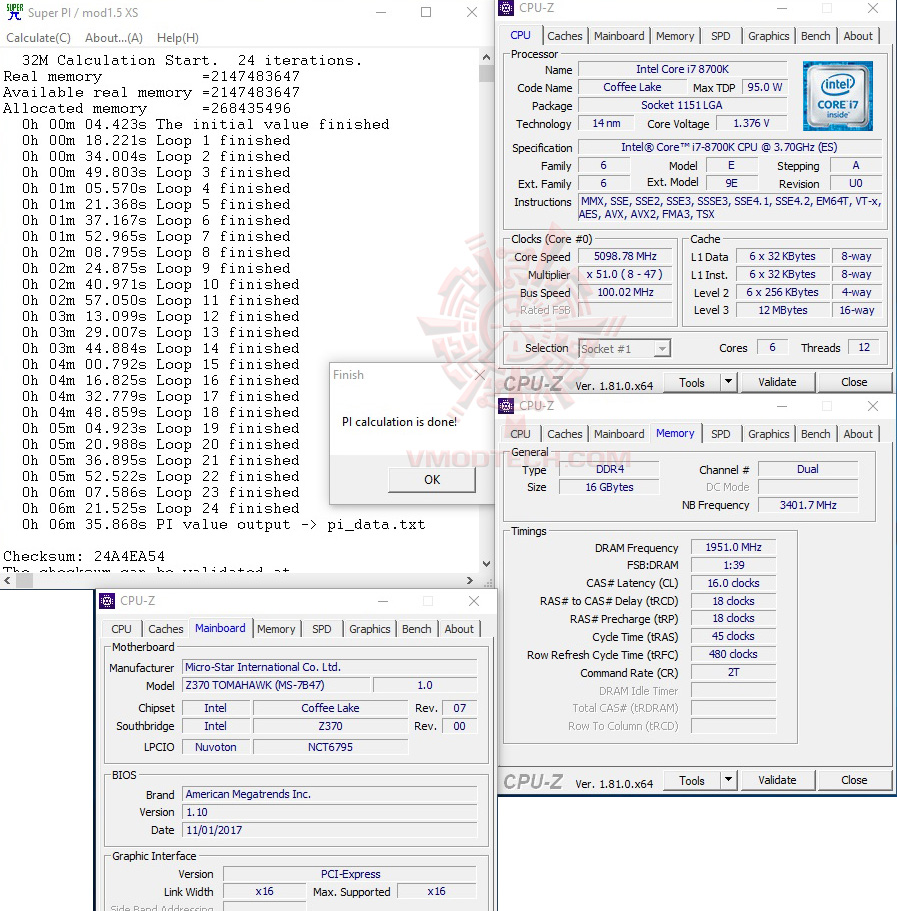Open SPD tab in Memory CPU-Z window
This screenshot has width=897, height=911.
[720, 433]
